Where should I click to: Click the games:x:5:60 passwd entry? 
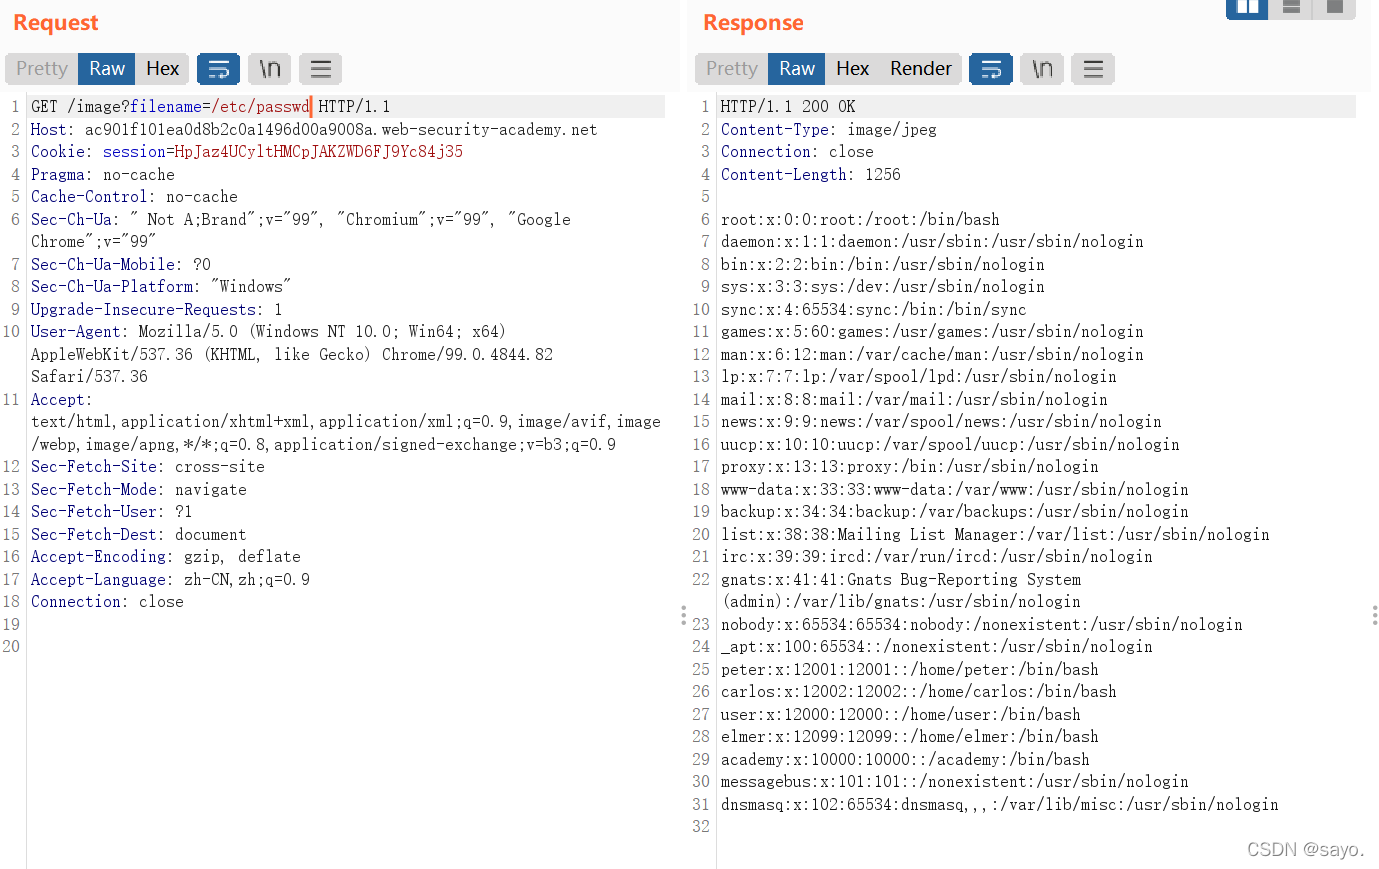[932, 331]
